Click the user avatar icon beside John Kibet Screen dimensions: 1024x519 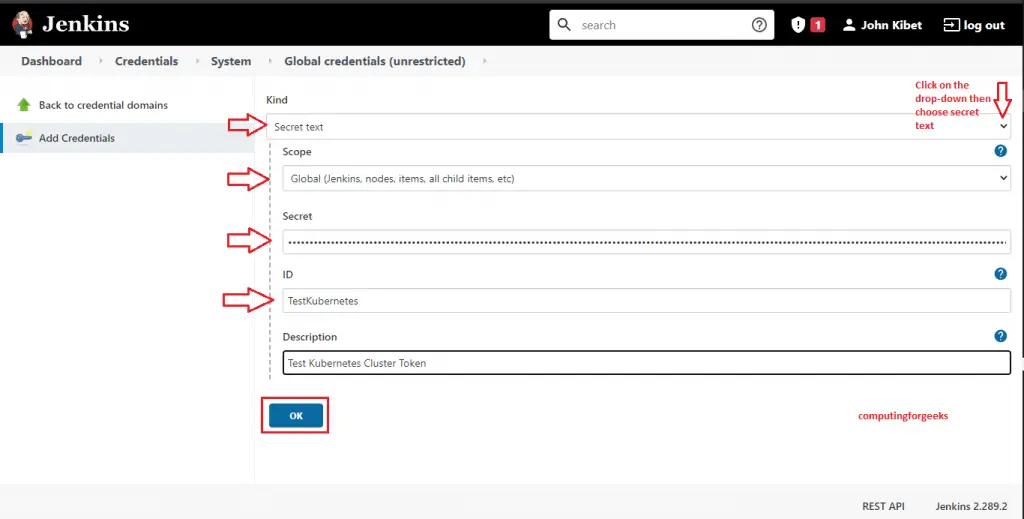pyautogui.click(x=849, y=25)
